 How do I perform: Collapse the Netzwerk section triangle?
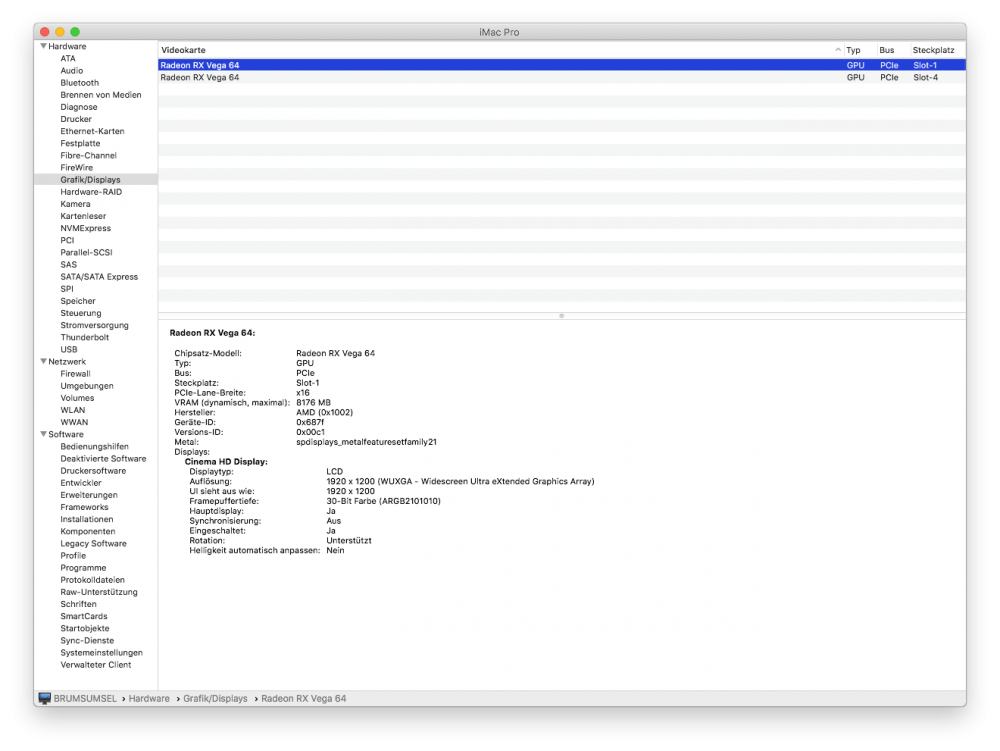pos(43,361)
